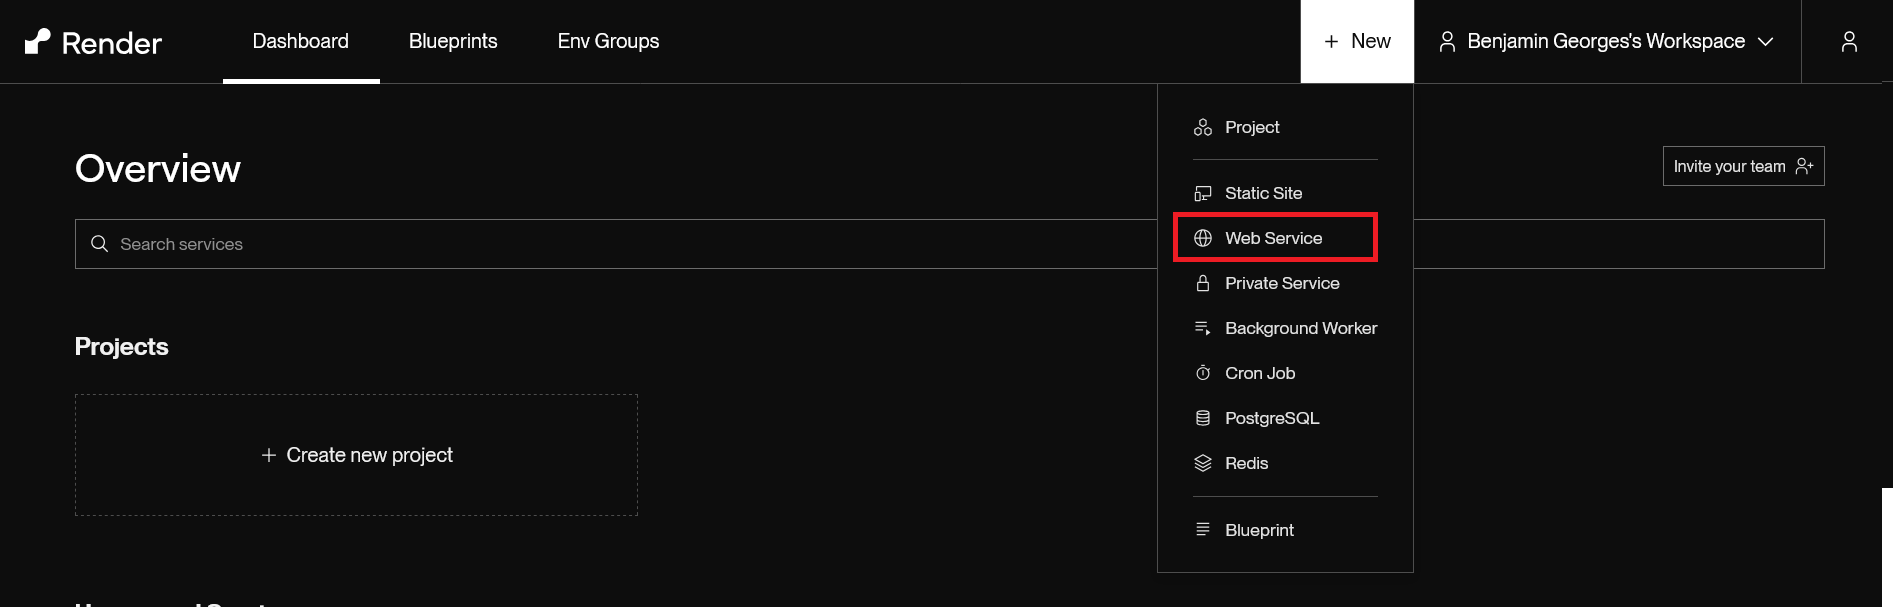The width and height of the screenshot is (1893, 607).
Task: Click Create new project
Action: pyautogui.click(x=357, y=455)
